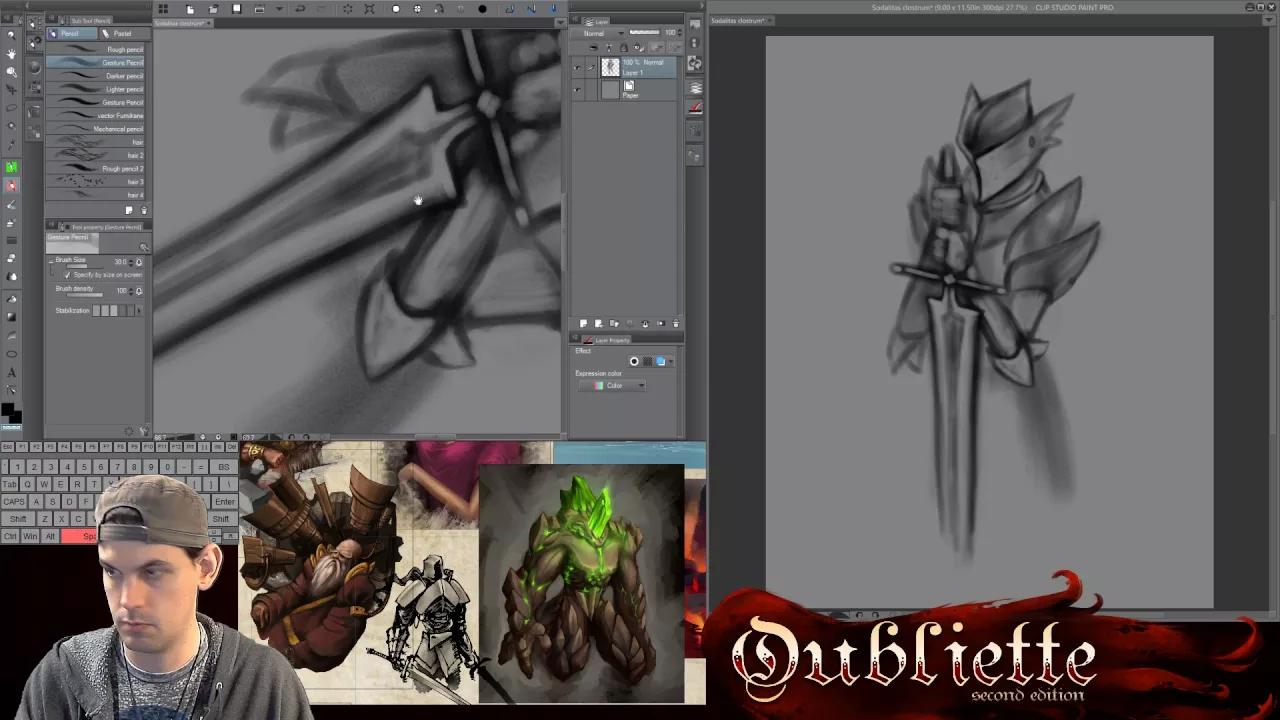Hide the Paper layer eye icon

pyautogui.click(x=577, y=89)
